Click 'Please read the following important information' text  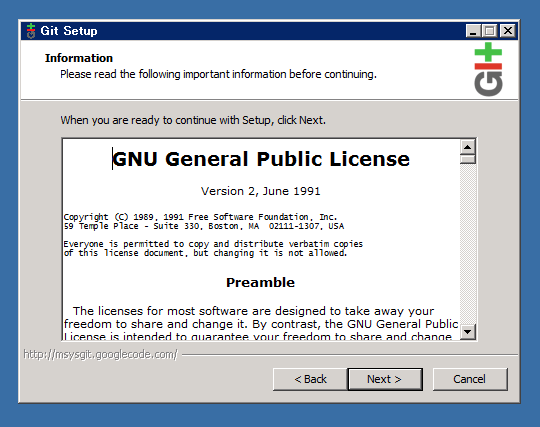[218, 74]
